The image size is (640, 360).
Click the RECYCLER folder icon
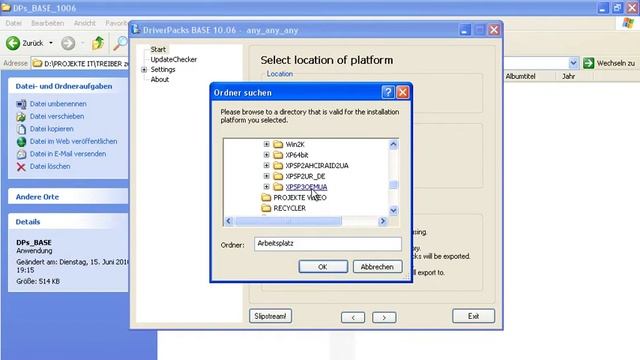(266, 208)
